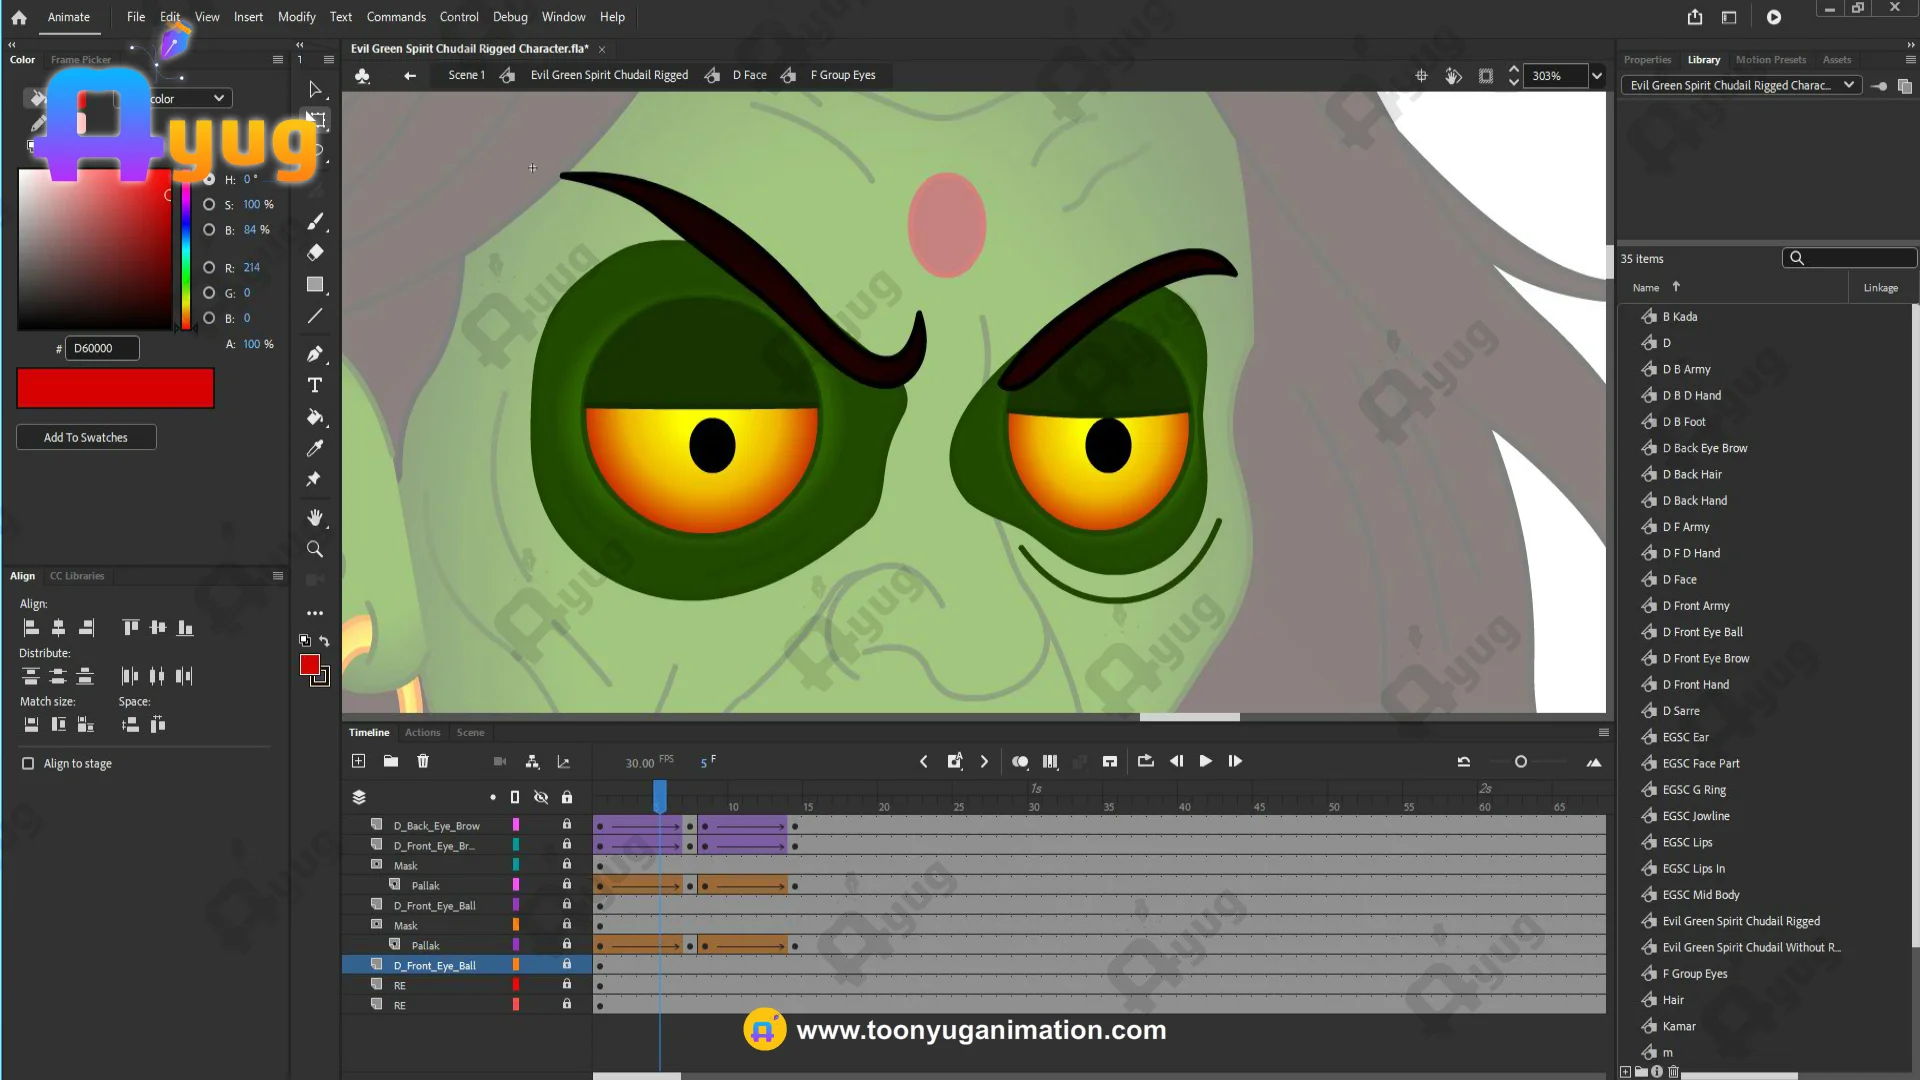Select the Zoom magnifier tool
The width and height of the screenshot is (1920, 1080).
(x=315, y=549)
